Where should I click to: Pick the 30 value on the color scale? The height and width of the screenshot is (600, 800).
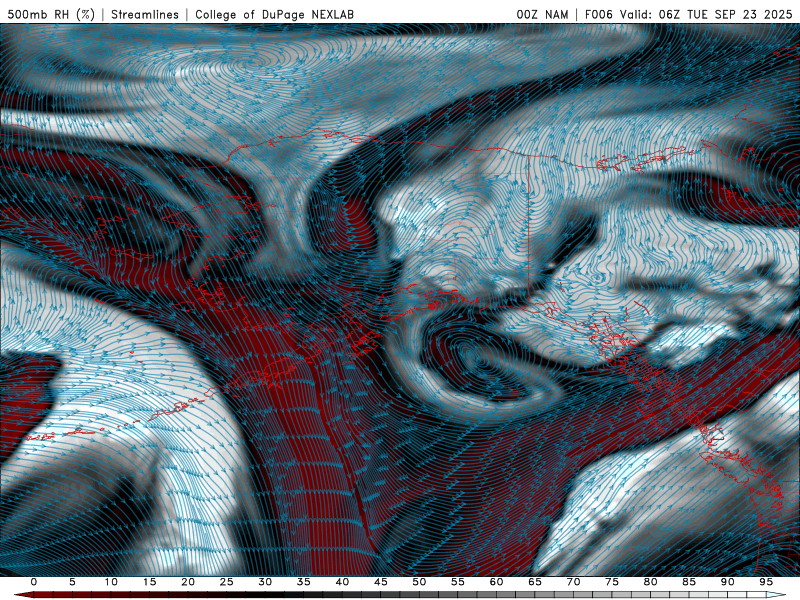tap(265, 582)
